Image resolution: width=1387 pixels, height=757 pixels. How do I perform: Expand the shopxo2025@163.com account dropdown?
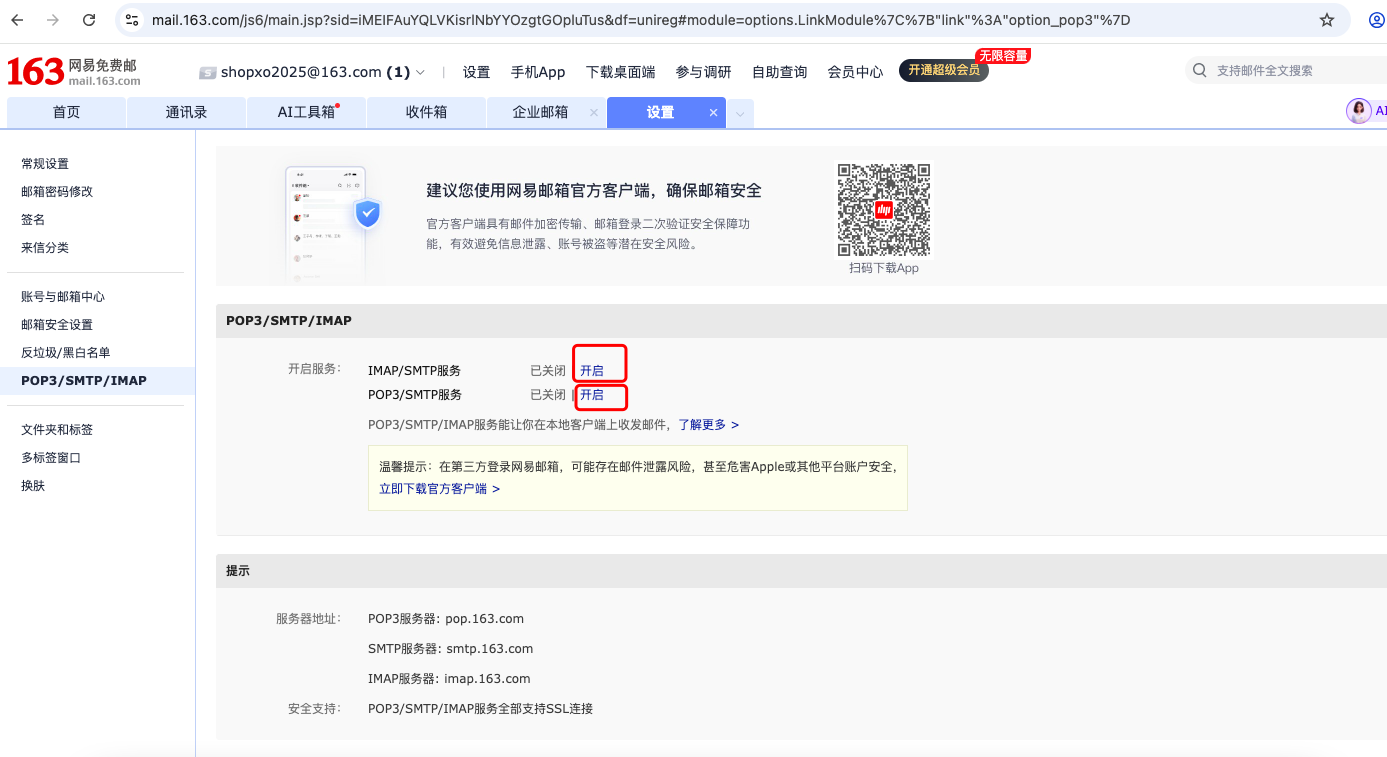coord(420,72)
